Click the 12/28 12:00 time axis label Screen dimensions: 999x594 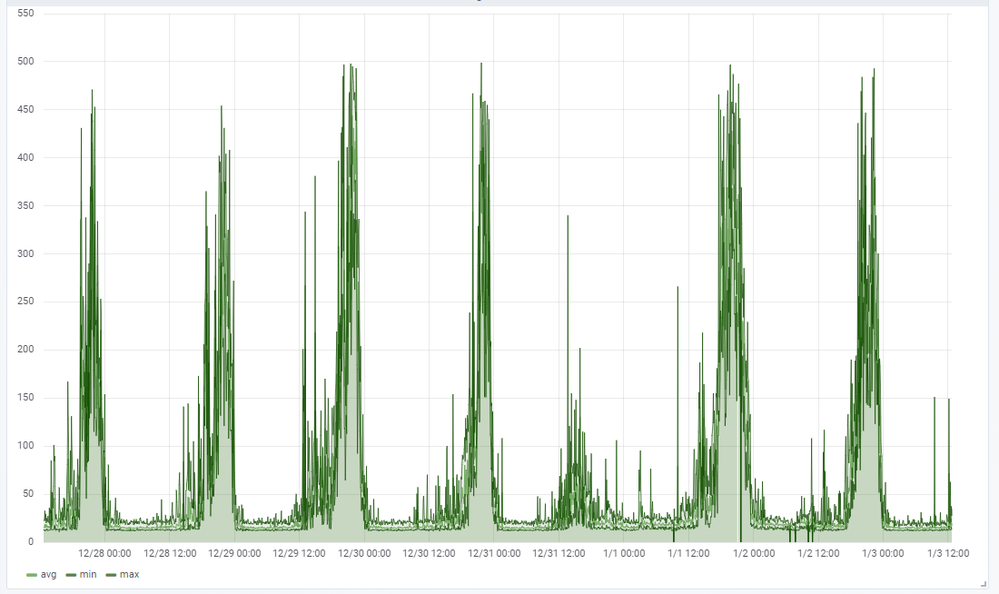[x=169, y=553]
